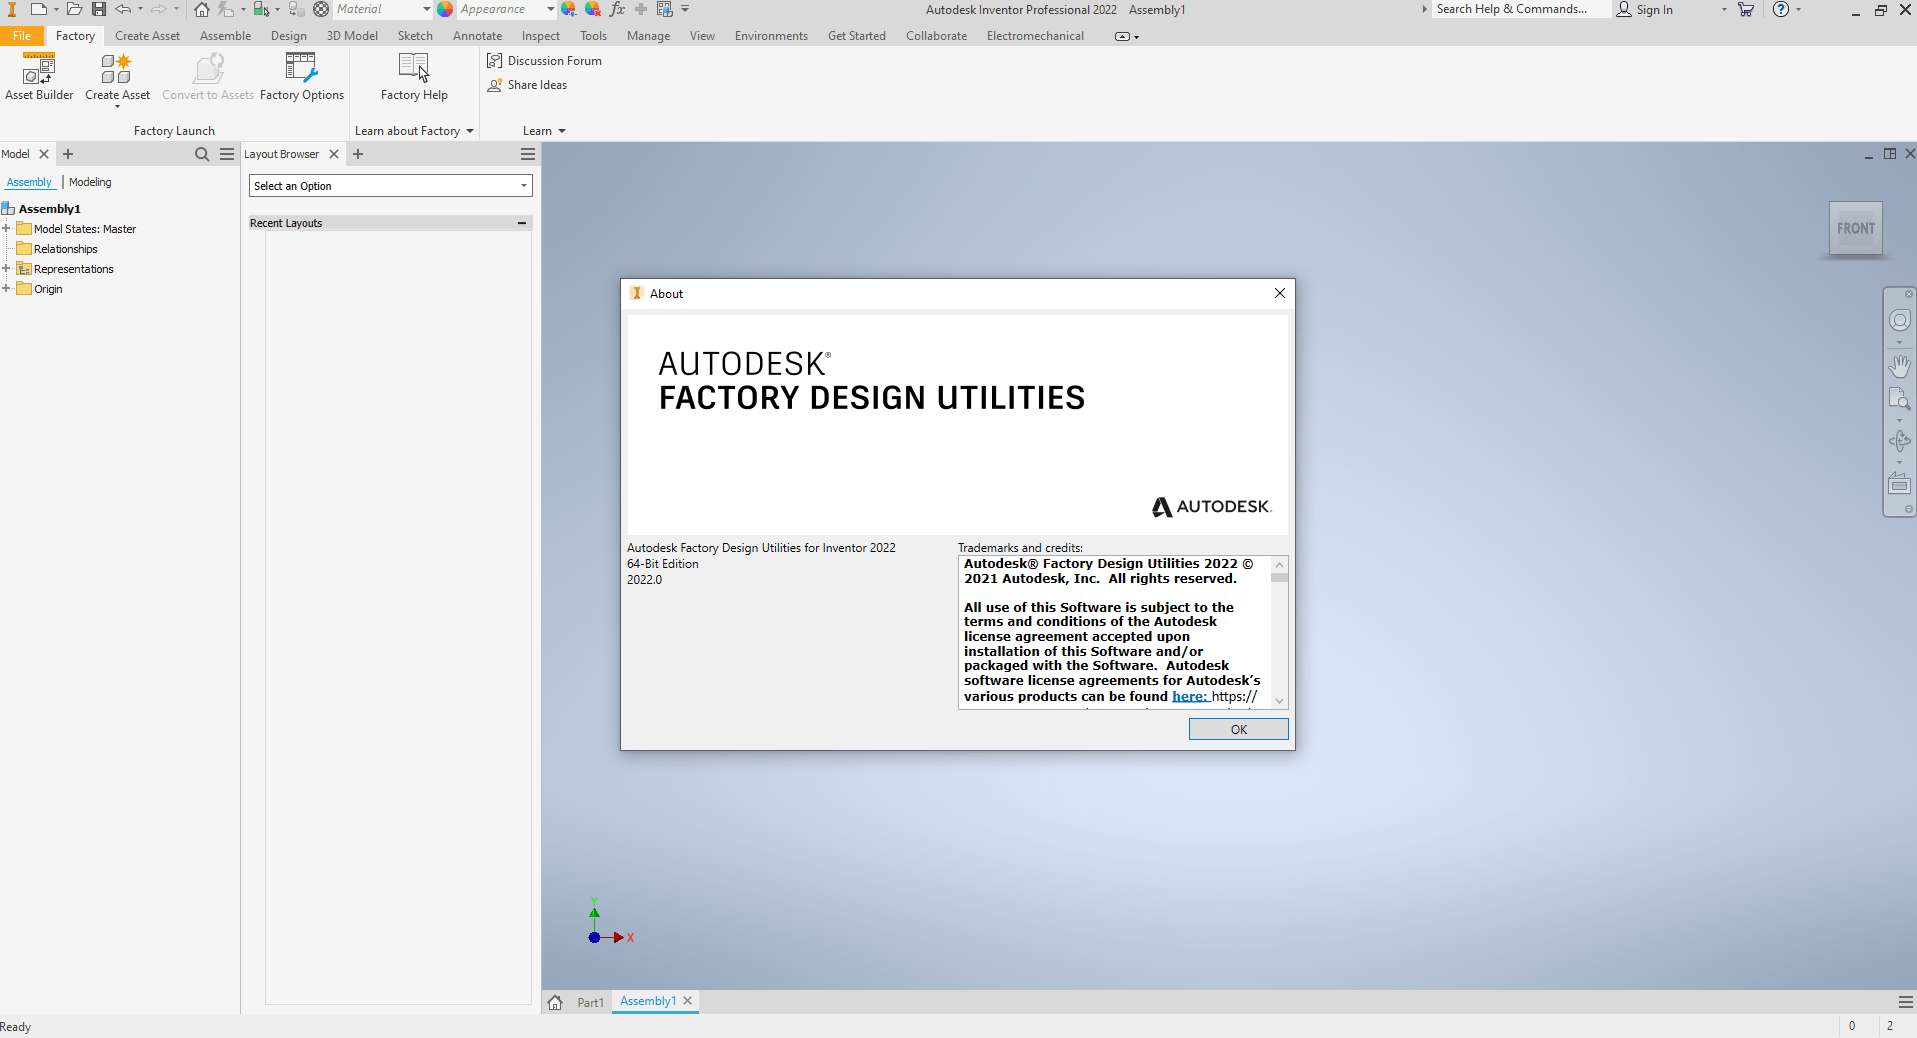Open the shopping cart icon
This screenshot has height=1038, width=1917.
[x=1746, y=9]
